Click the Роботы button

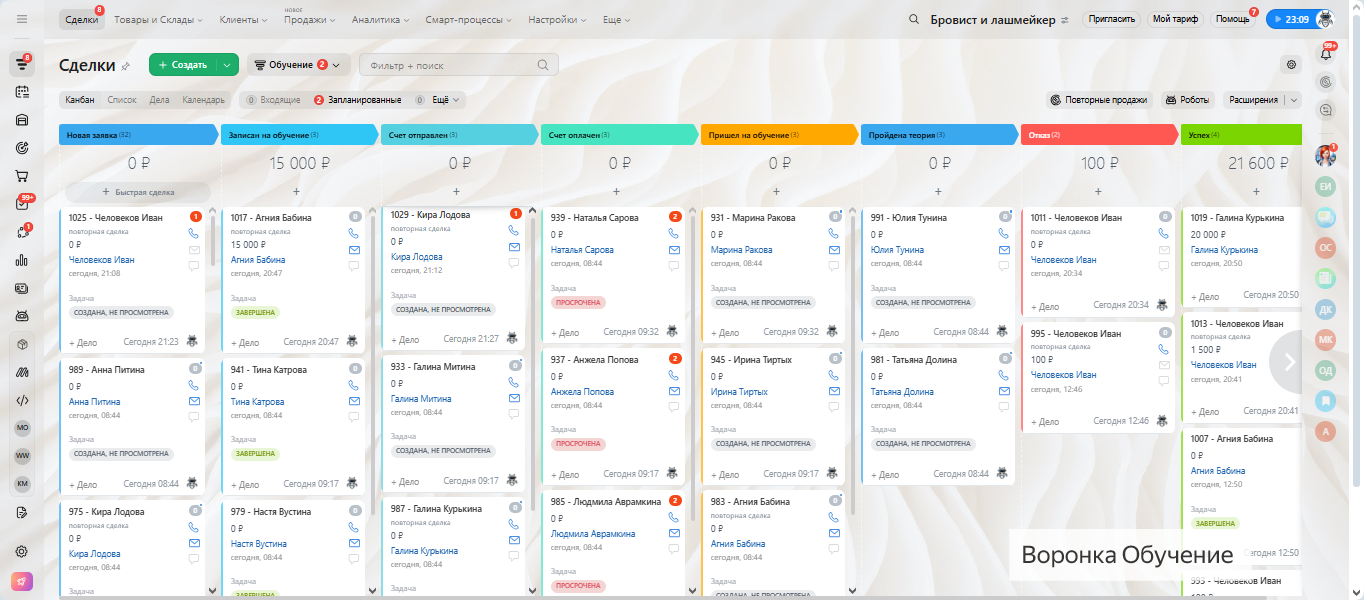(1185, 100)
